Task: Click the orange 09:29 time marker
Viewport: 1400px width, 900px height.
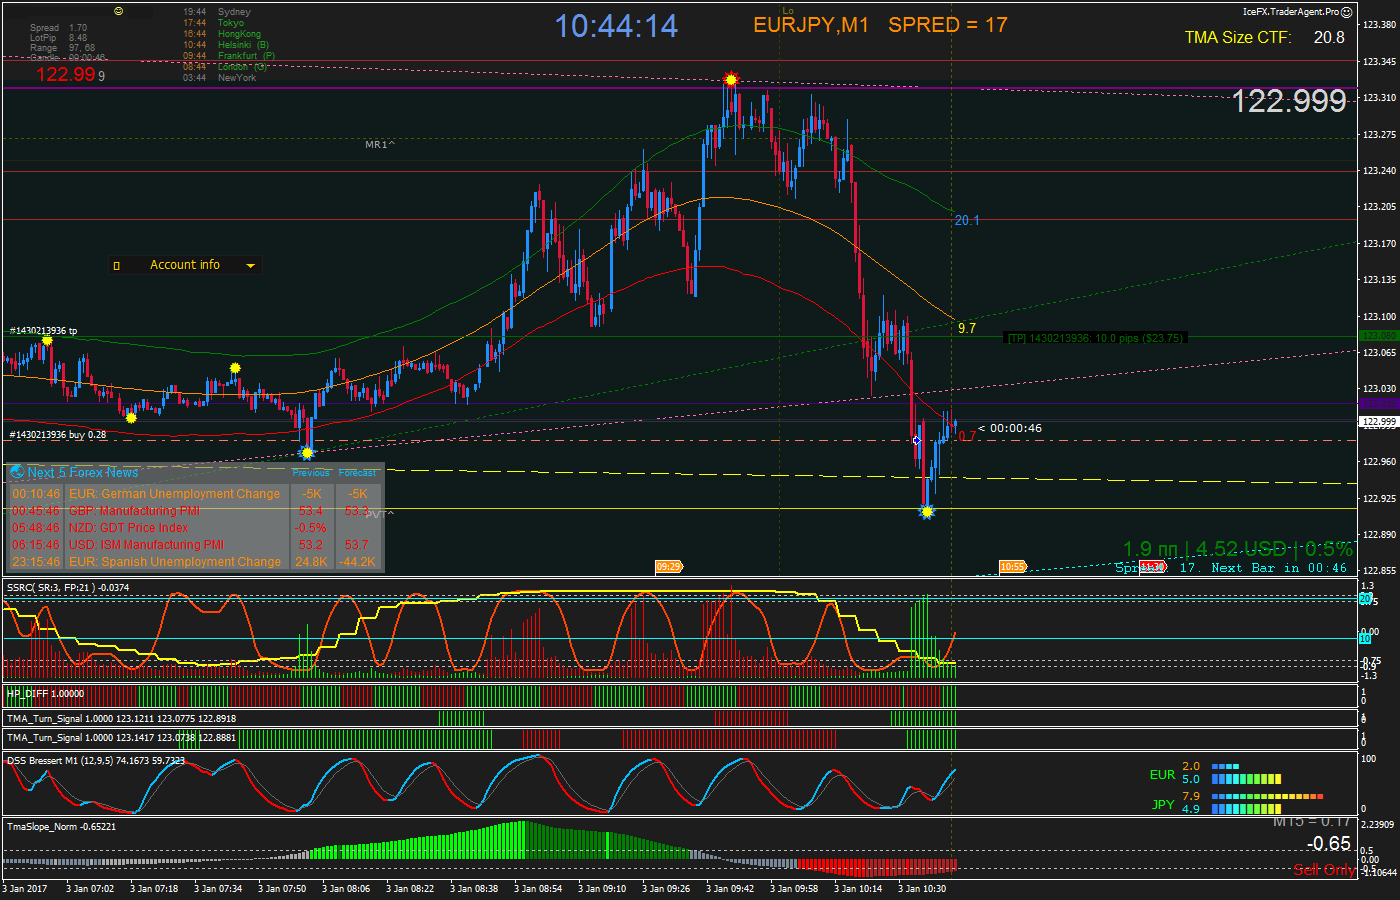Action: pos(669,567)
